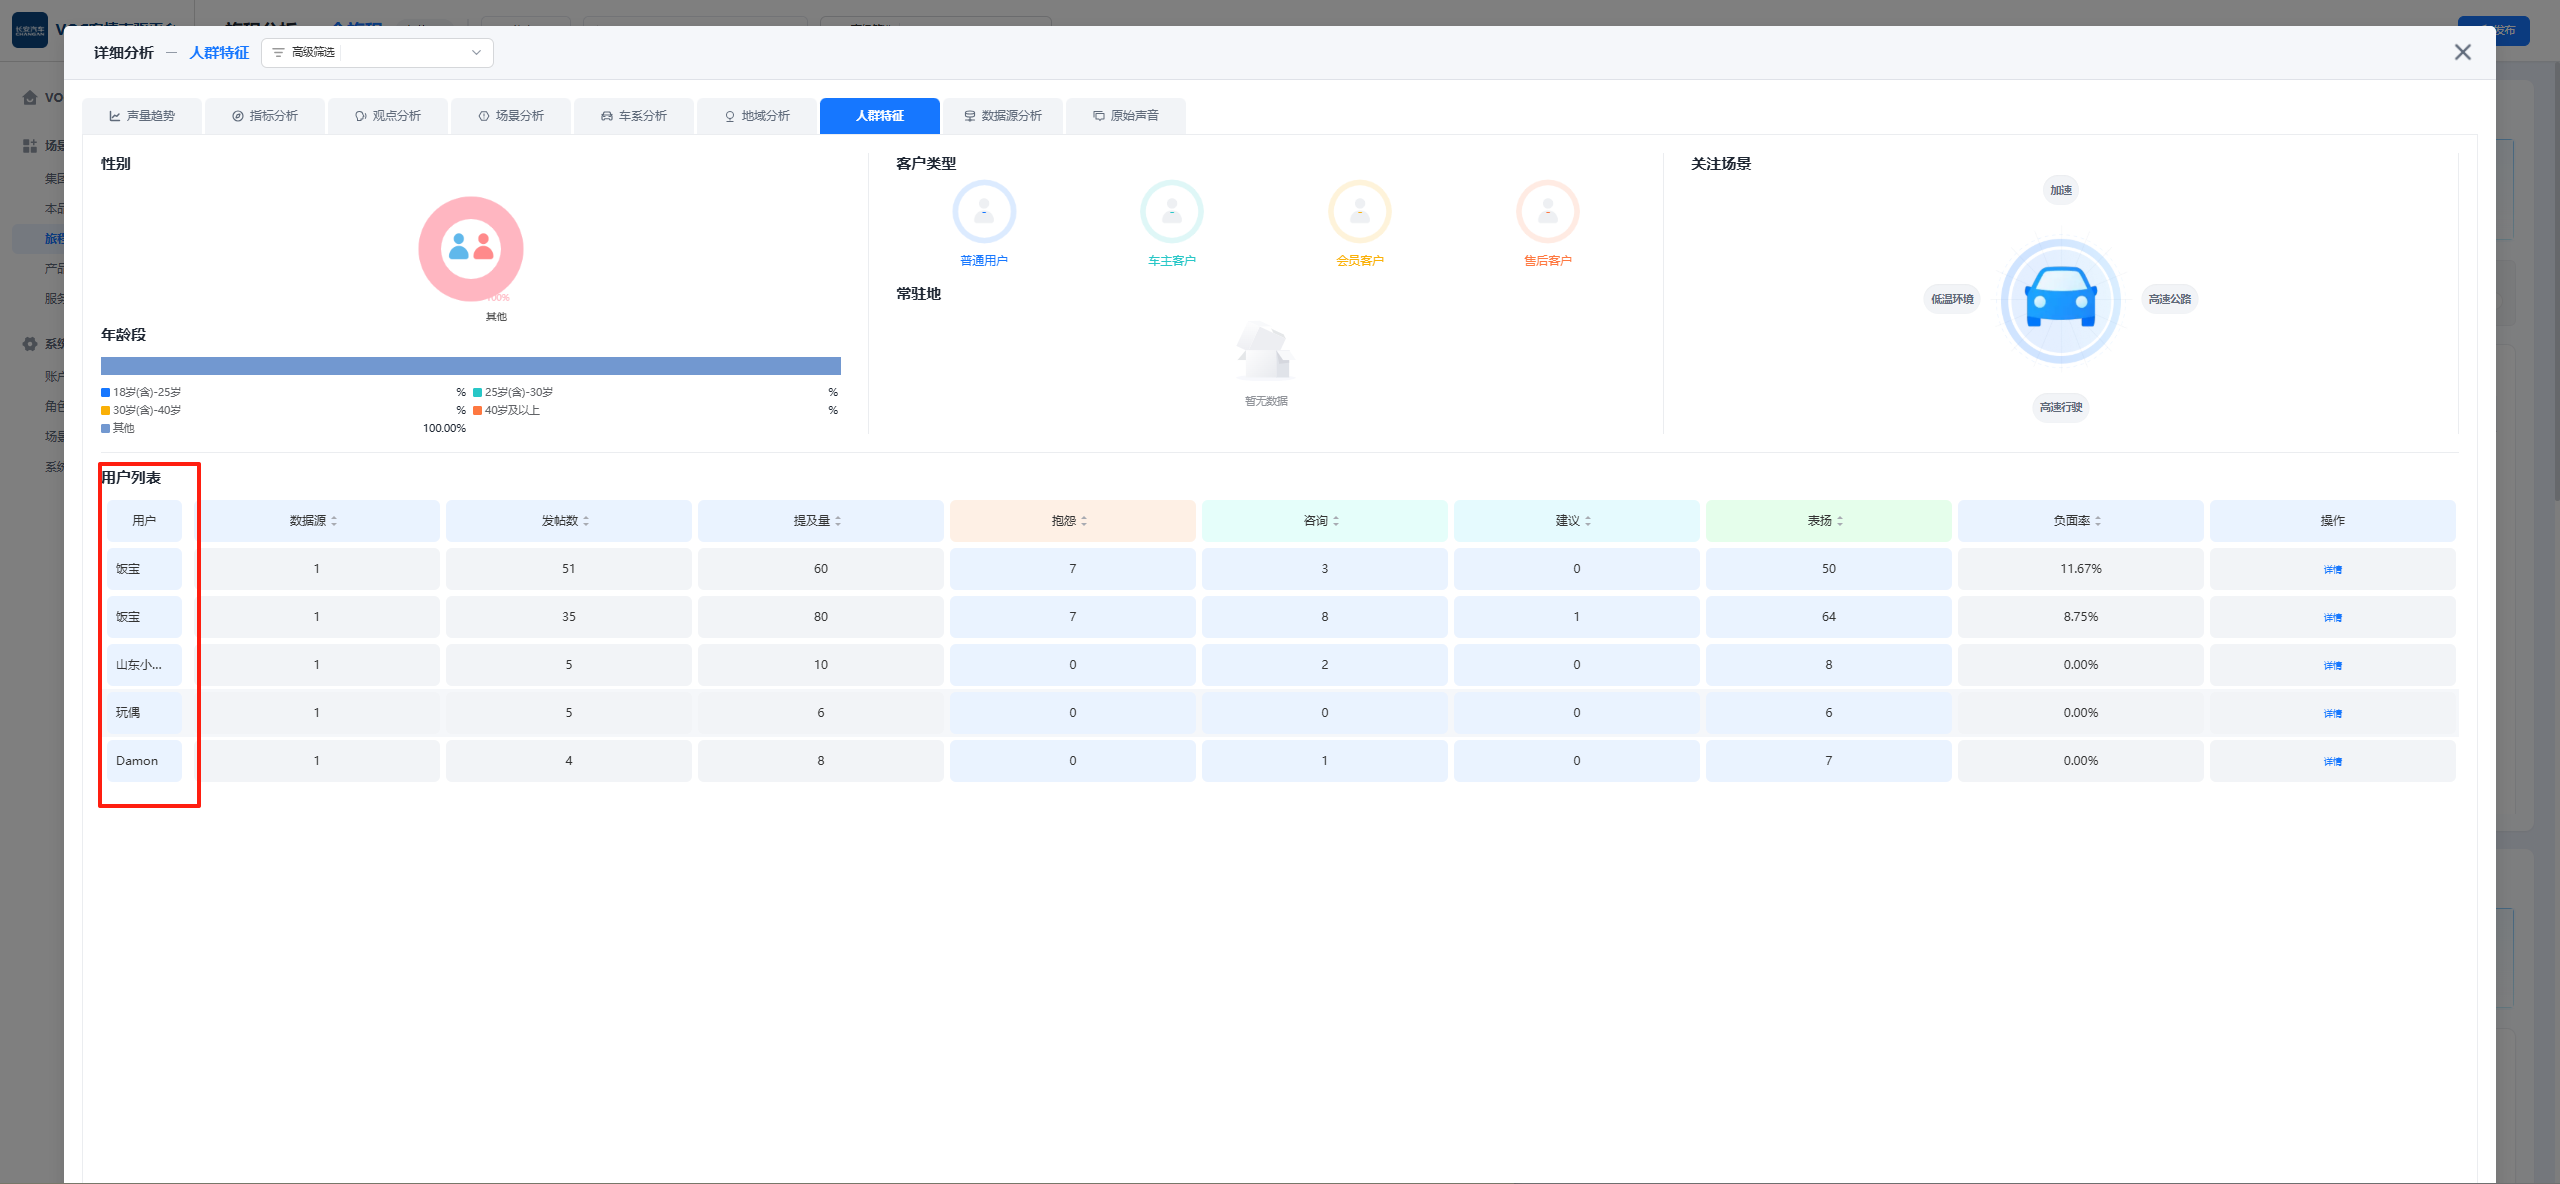Open the 高级筛选 dropdown
Screen dimensions: 2560x1184
(x=377, y=52)
